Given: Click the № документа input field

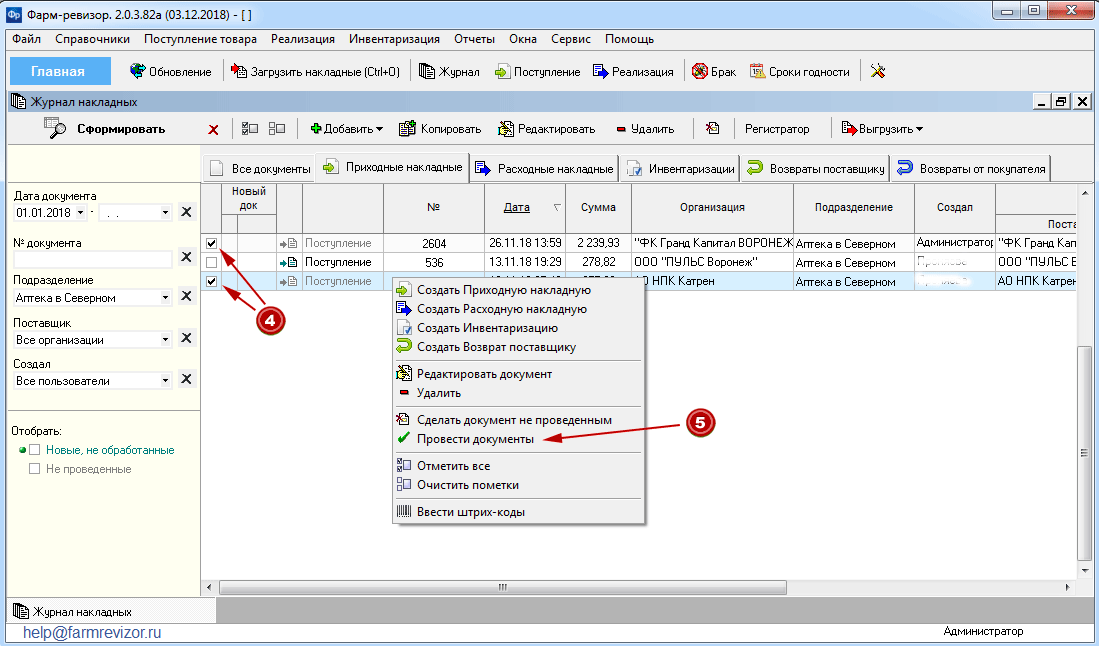Looking at the screenshot, I should coord(93,259).
